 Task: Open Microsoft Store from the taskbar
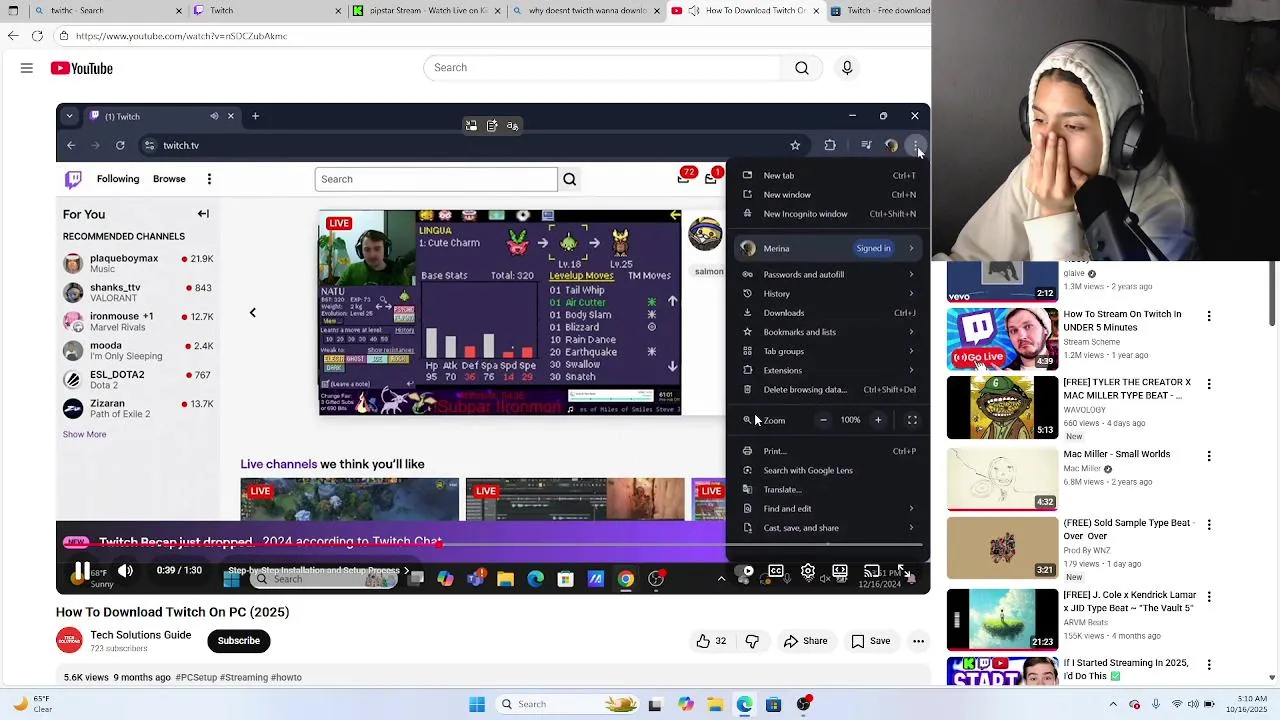click(773, 704)
